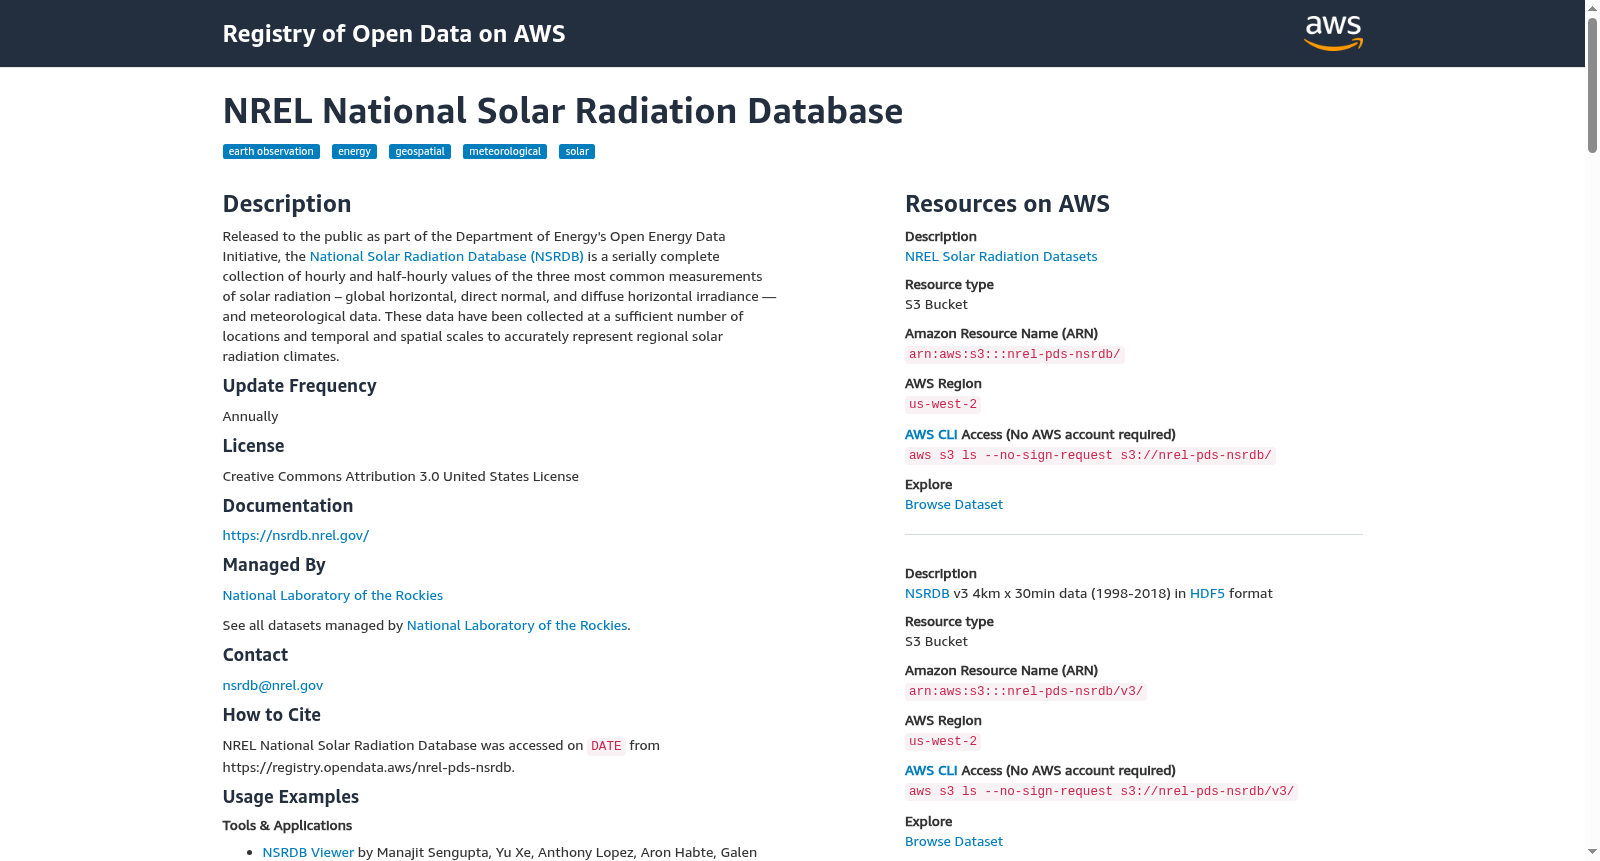Click the AWS logo in header
This screenshot has height=861, width=1600.
pos(1333,33)
